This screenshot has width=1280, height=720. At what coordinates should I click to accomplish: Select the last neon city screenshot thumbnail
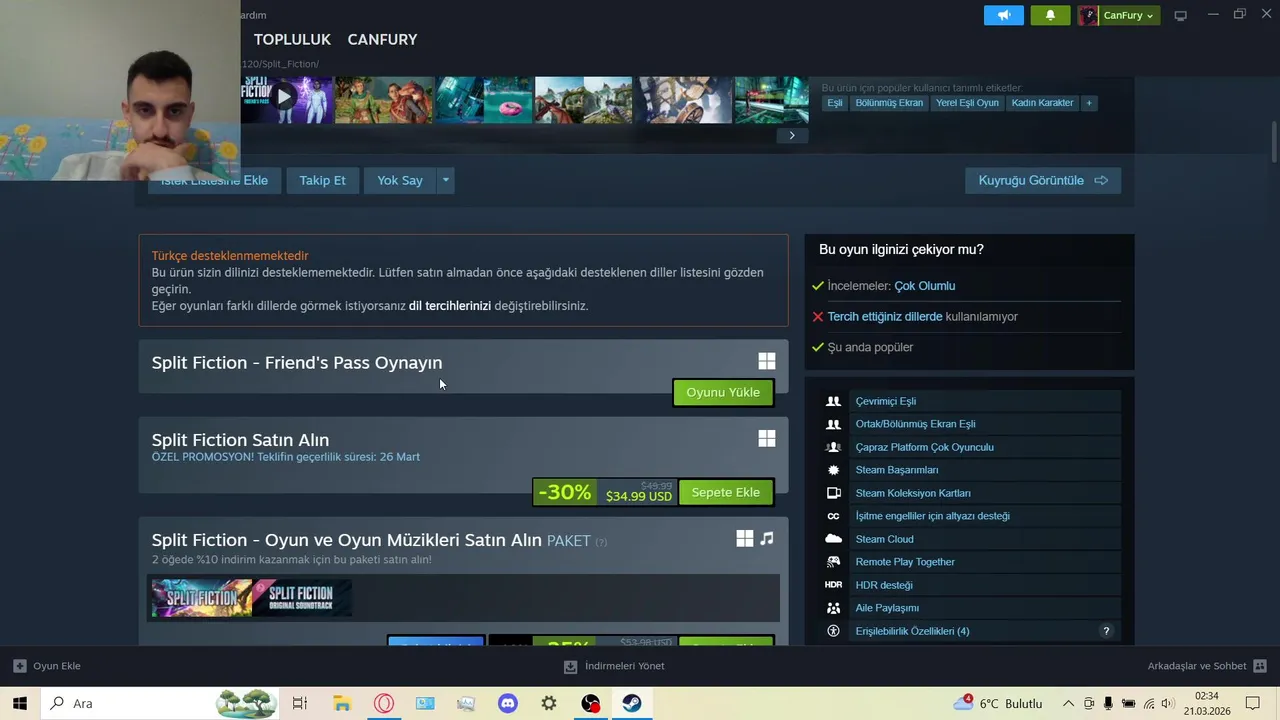pos(771,99)
